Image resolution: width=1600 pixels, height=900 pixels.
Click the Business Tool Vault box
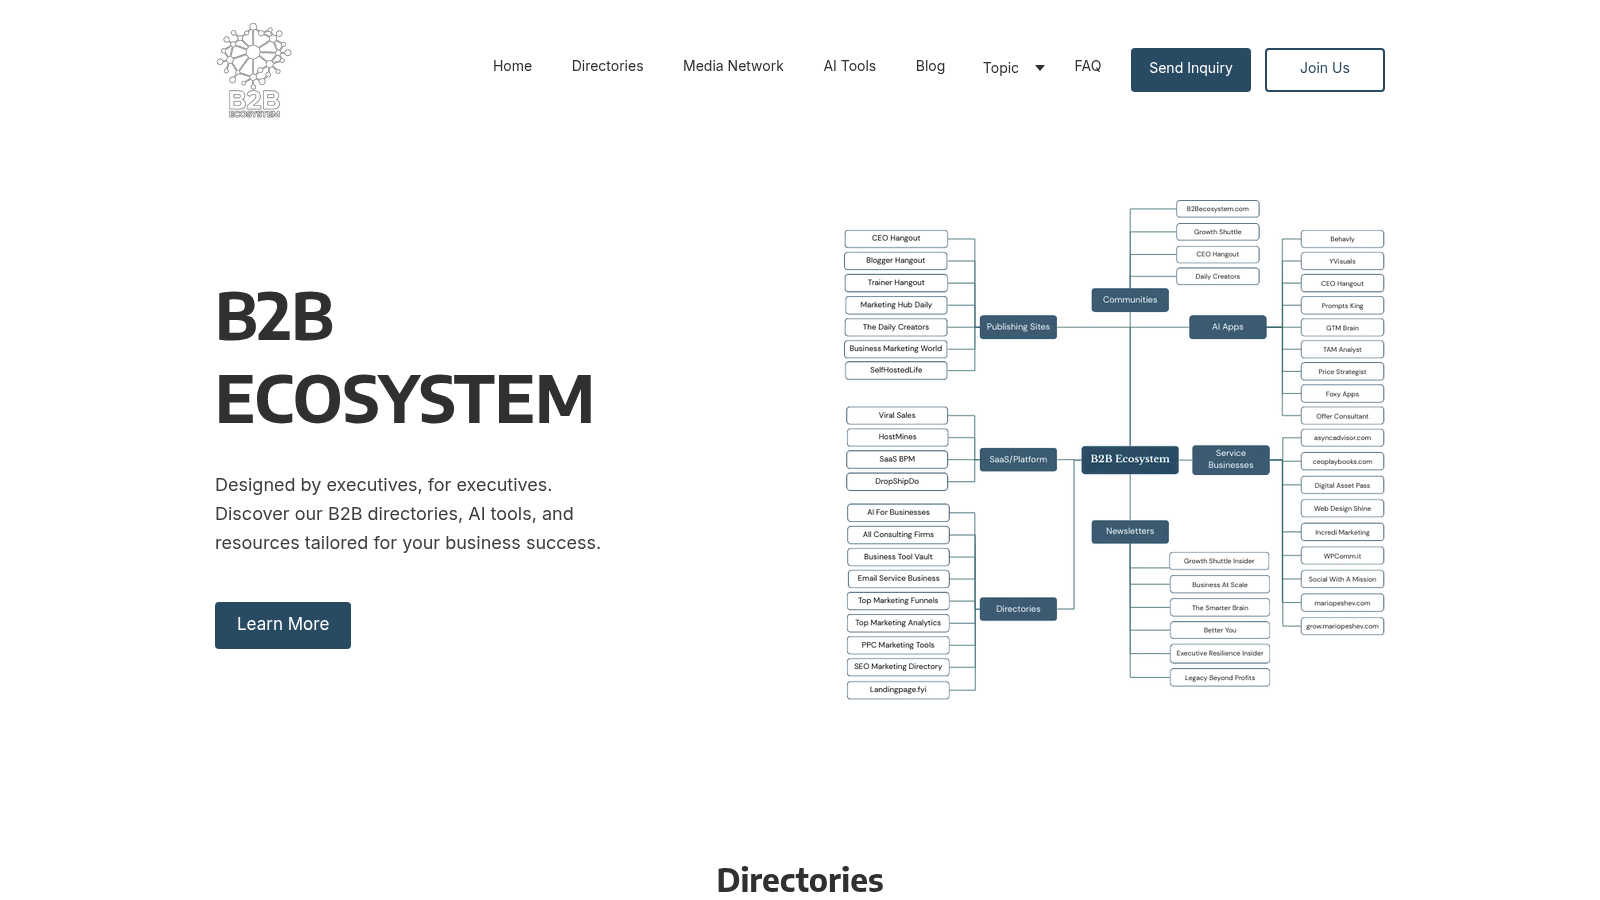coord(898,557)
